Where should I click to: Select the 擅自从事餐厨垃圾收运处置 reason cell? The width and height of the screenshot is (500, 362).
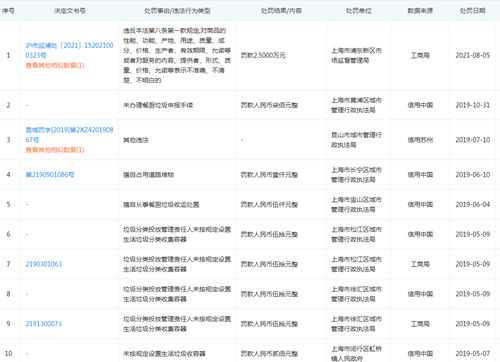coord(161,204)
